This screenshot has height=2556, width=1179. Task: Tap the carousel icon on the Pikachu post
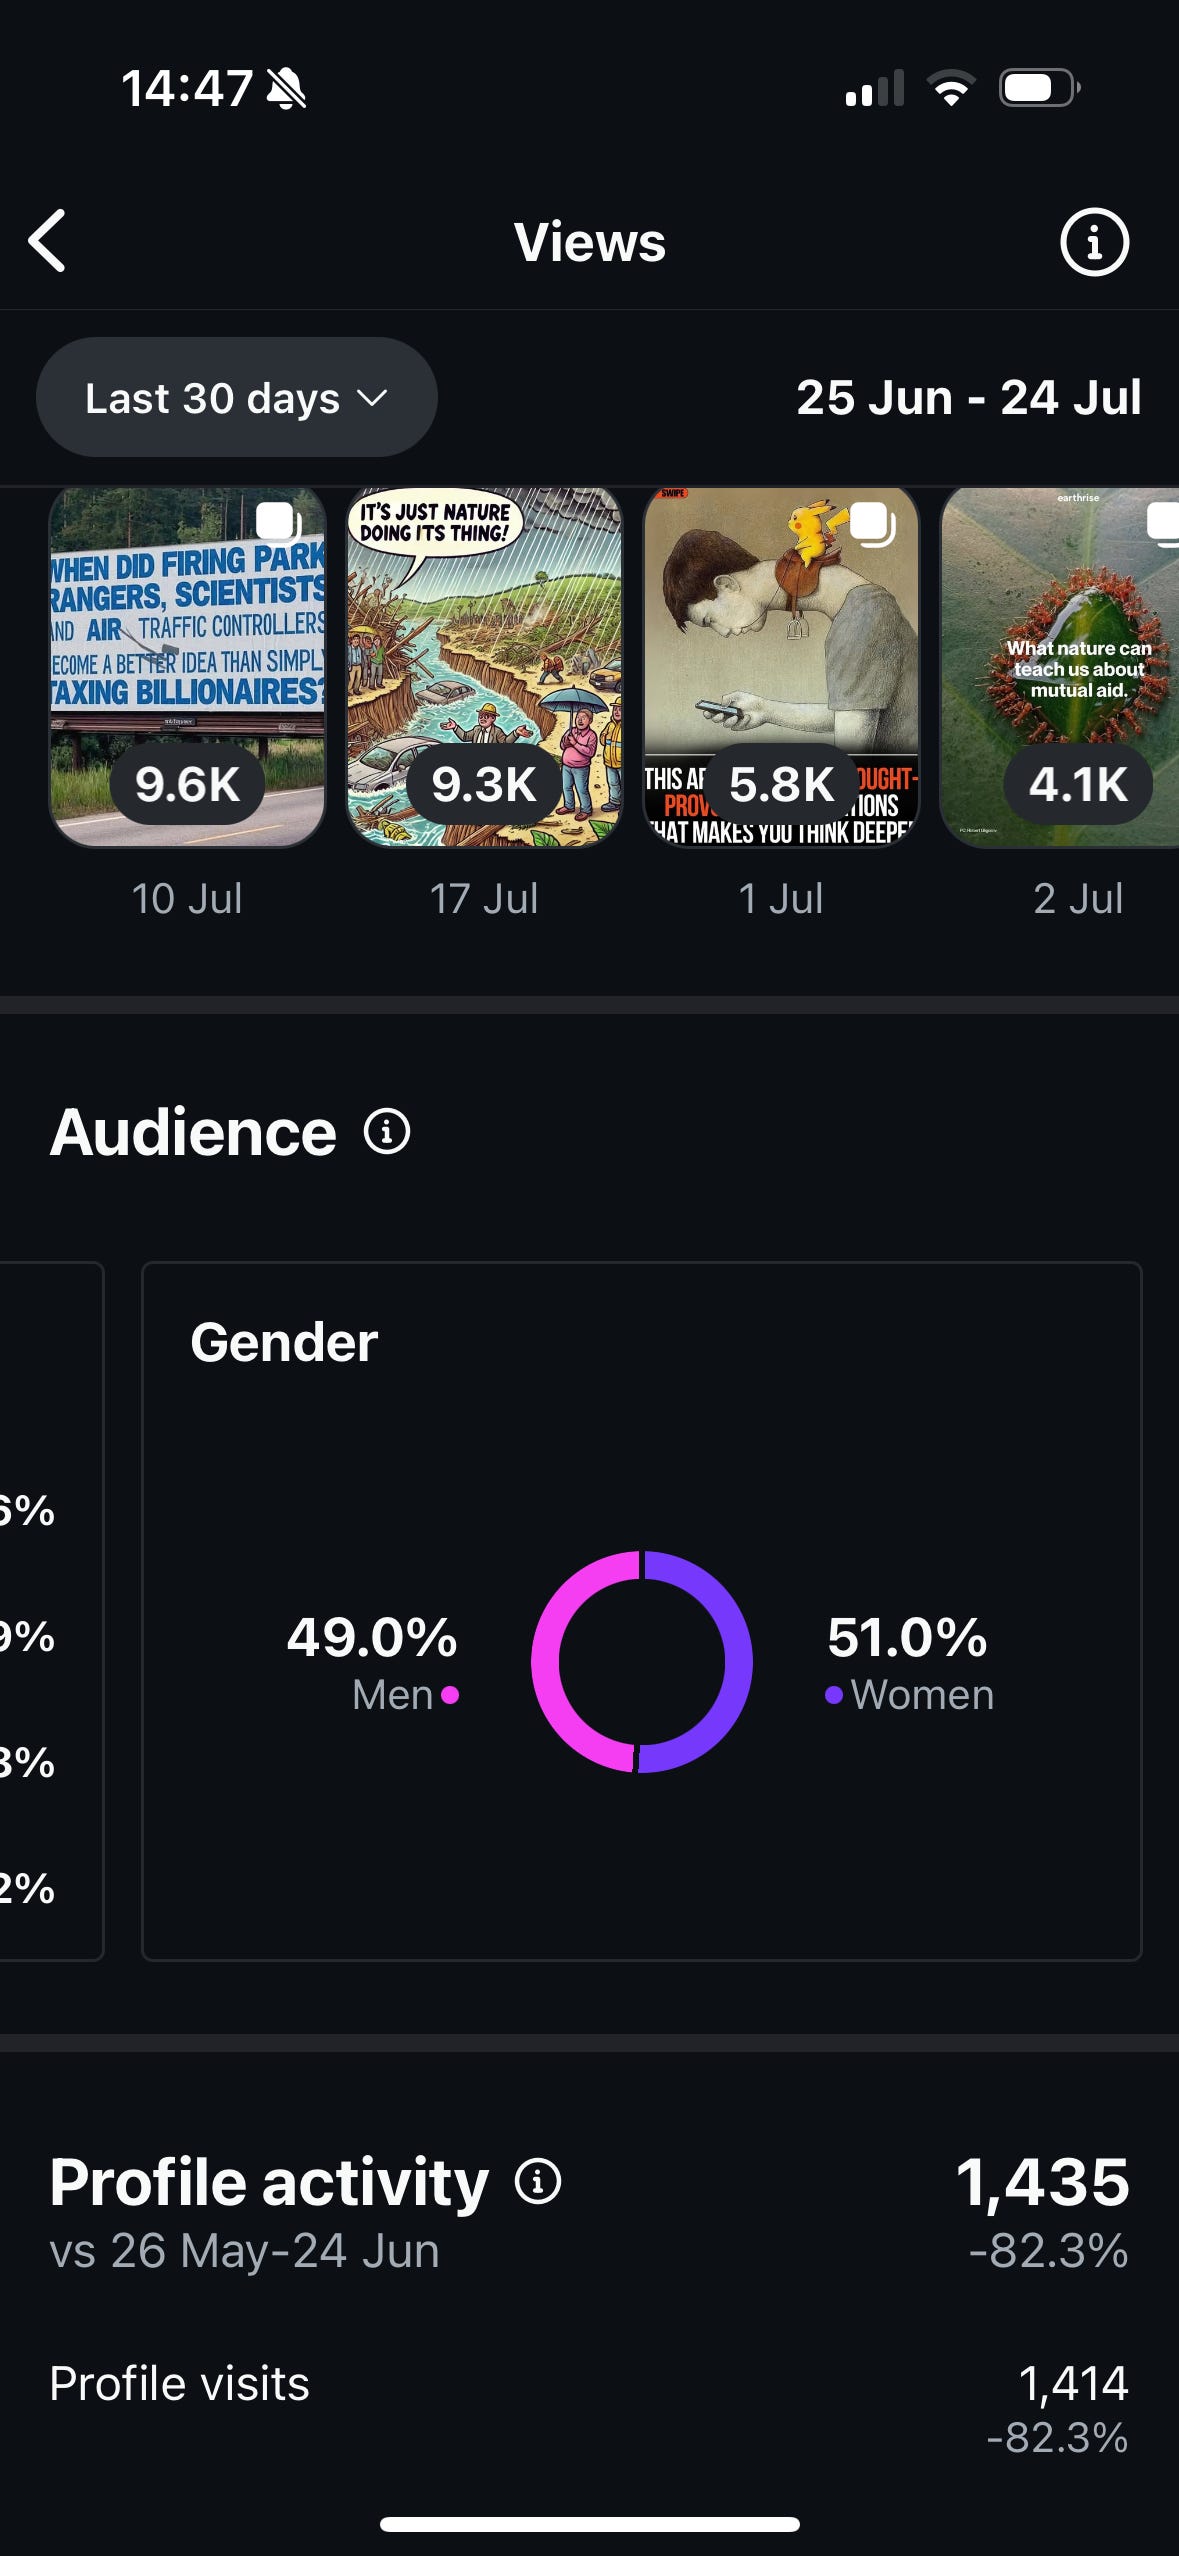[x=872, y=523]
